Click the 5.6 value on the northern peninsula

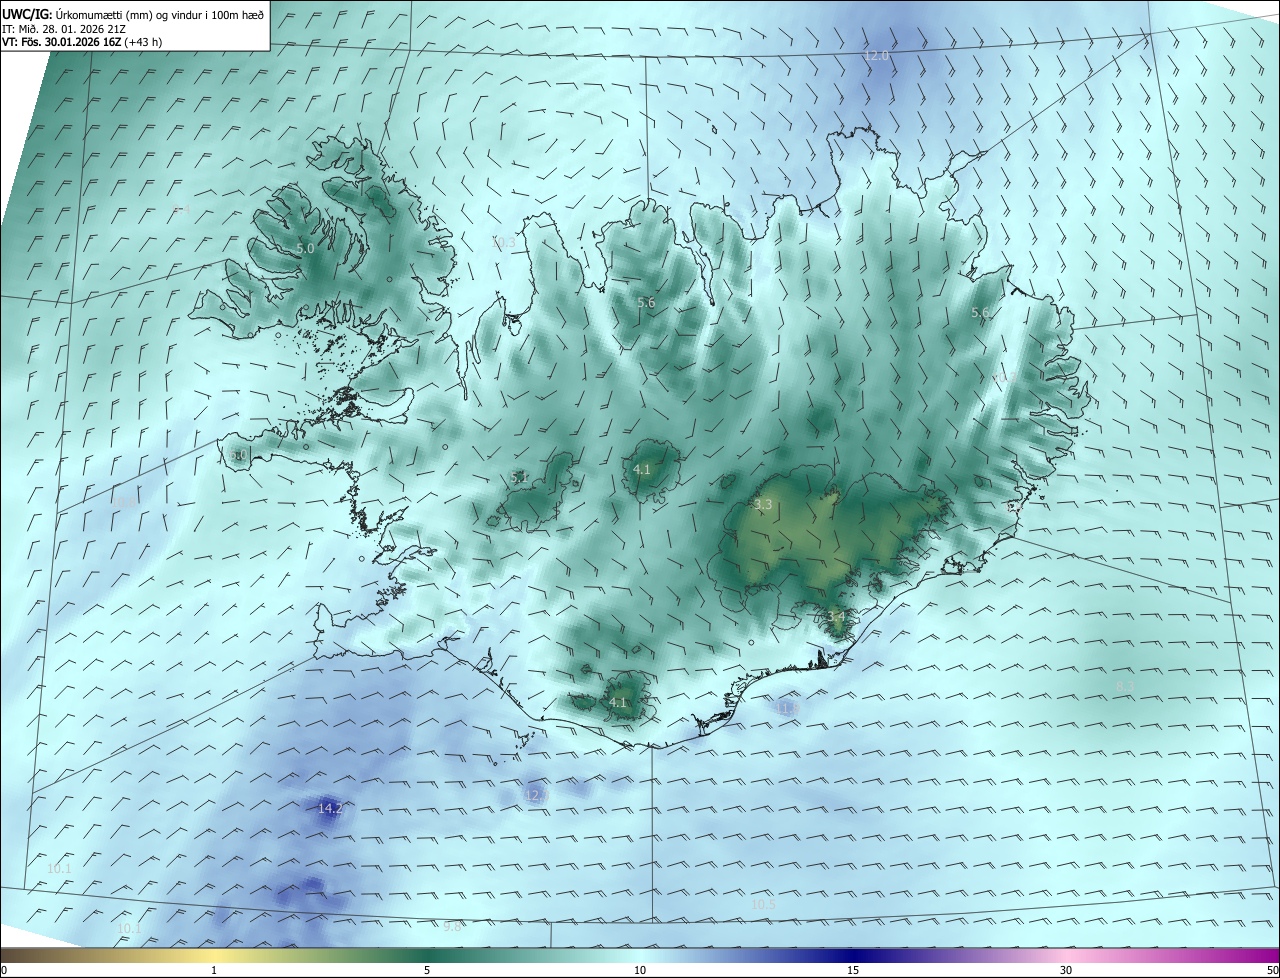point(646,302)
